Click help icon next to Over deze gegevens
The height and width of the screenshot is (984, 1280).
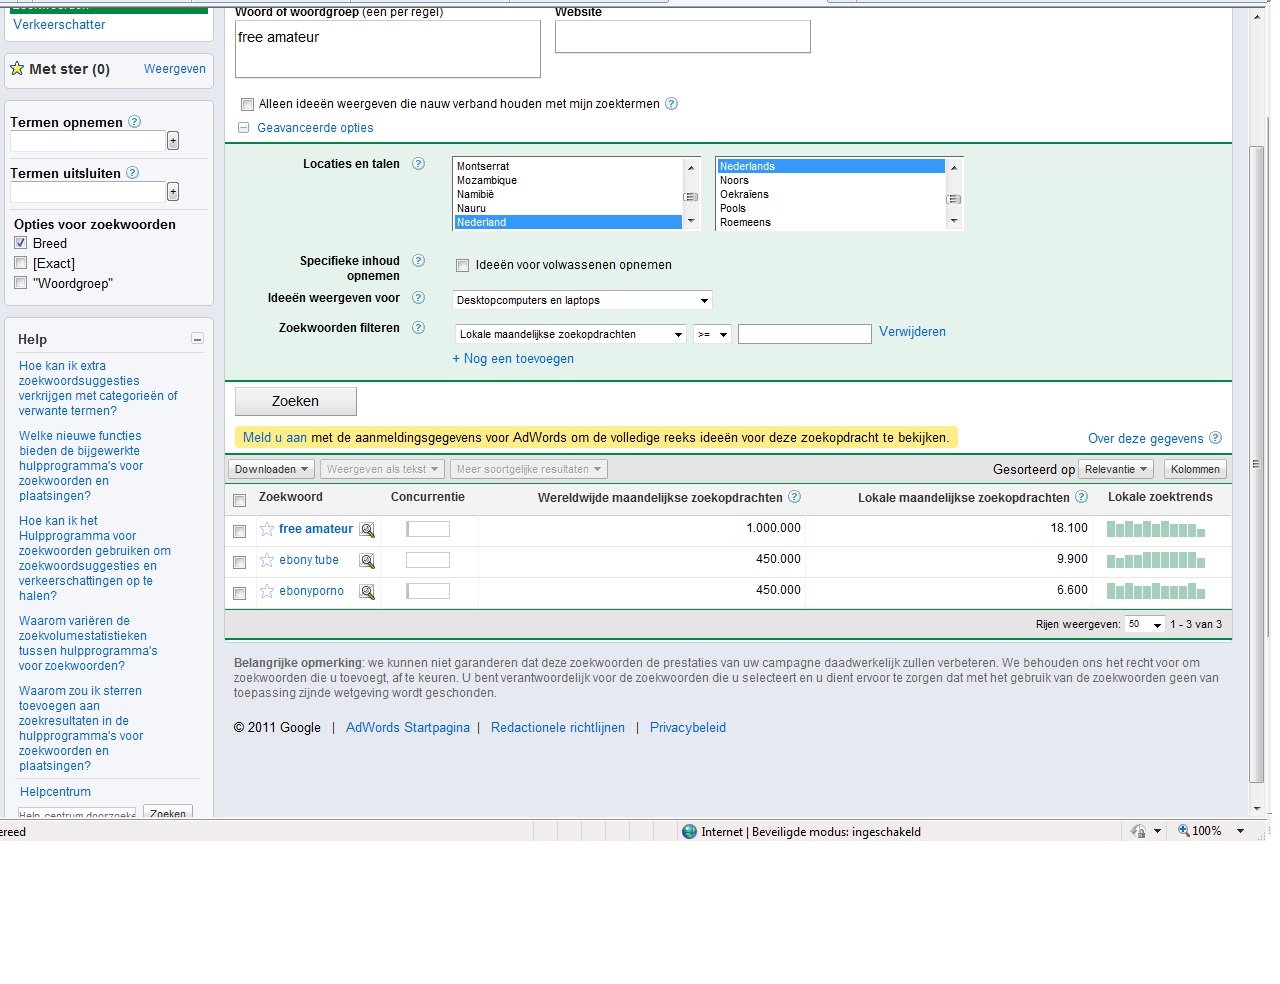tap(1216, 438)
